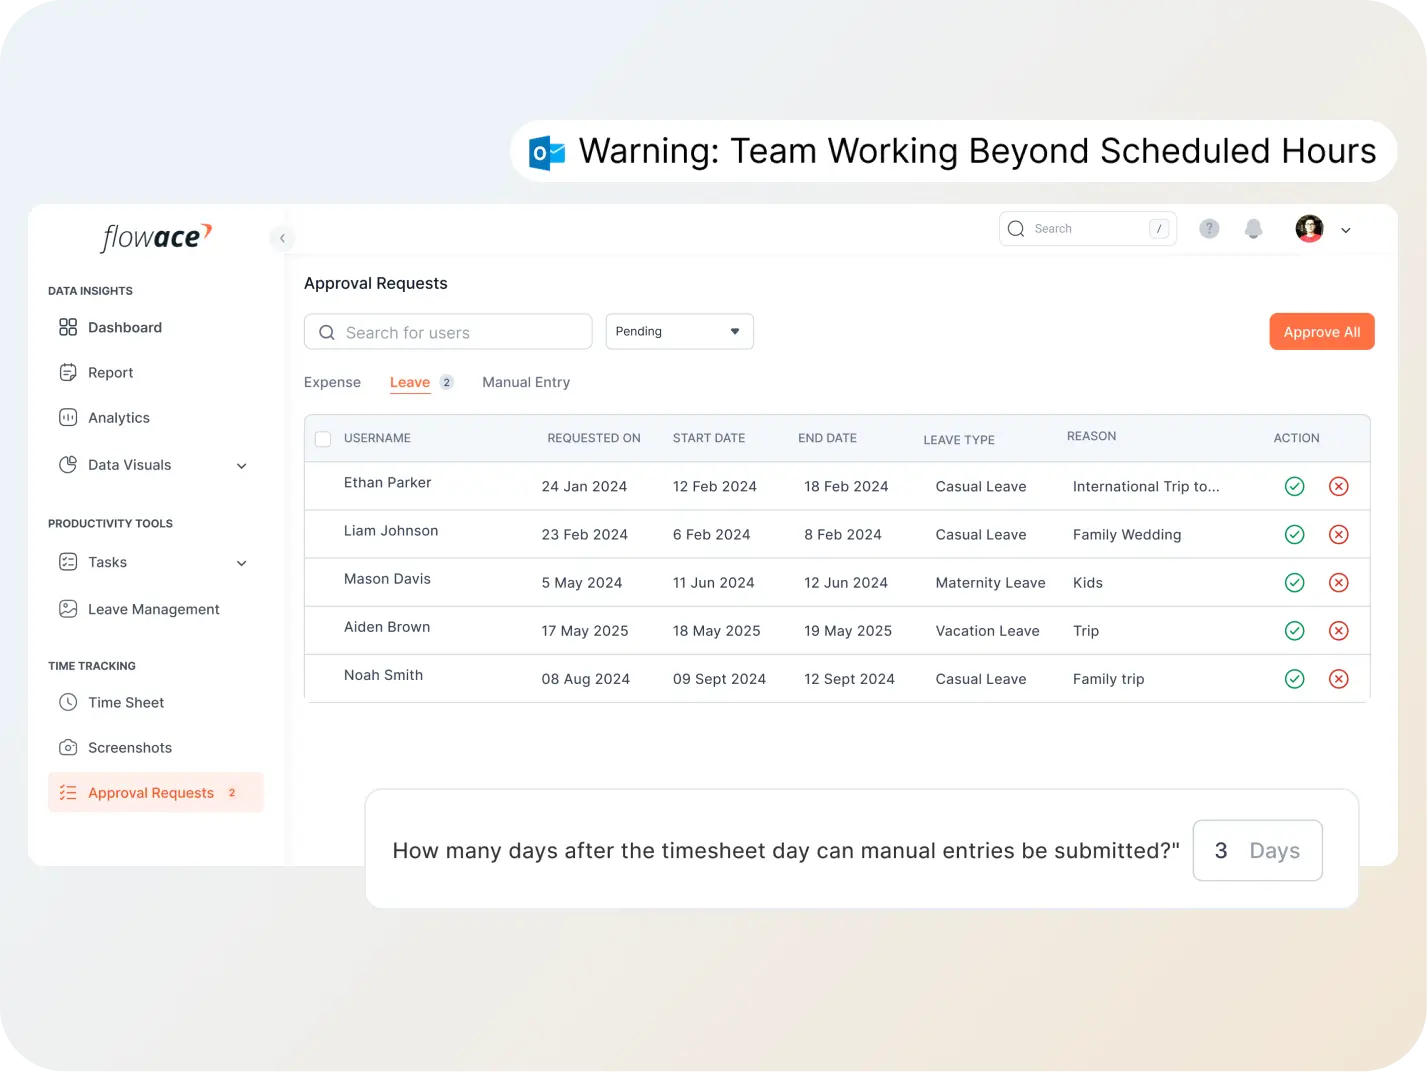
Task: Open the Time Sheet page
Action: point(125,703)
